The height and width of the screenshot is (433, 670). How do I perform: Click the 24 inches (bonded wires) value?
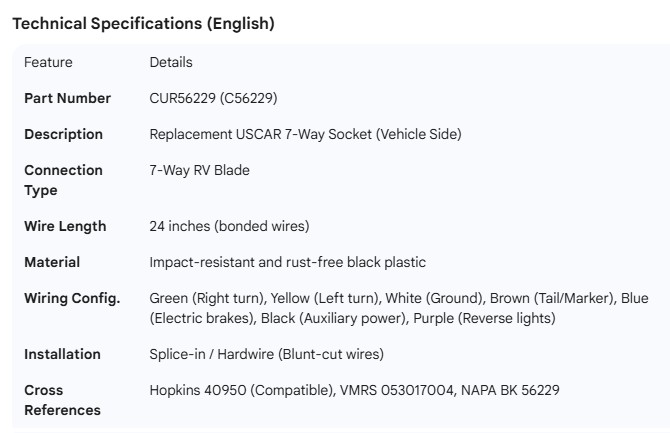pos(229,226)
